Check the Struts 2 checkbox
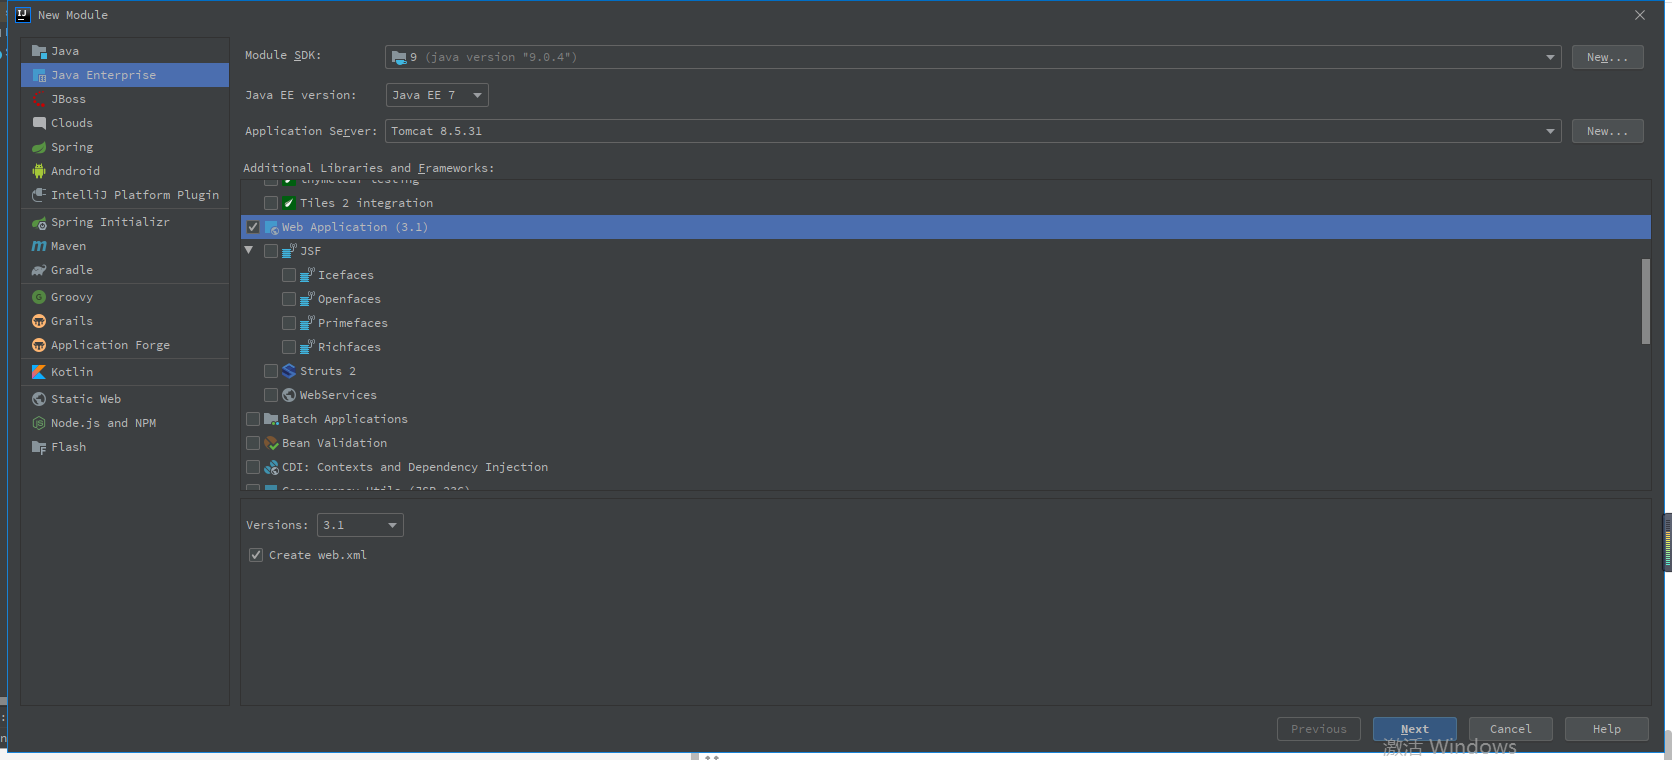Screen dimensions: 1672x760 [x=271, y=371]
